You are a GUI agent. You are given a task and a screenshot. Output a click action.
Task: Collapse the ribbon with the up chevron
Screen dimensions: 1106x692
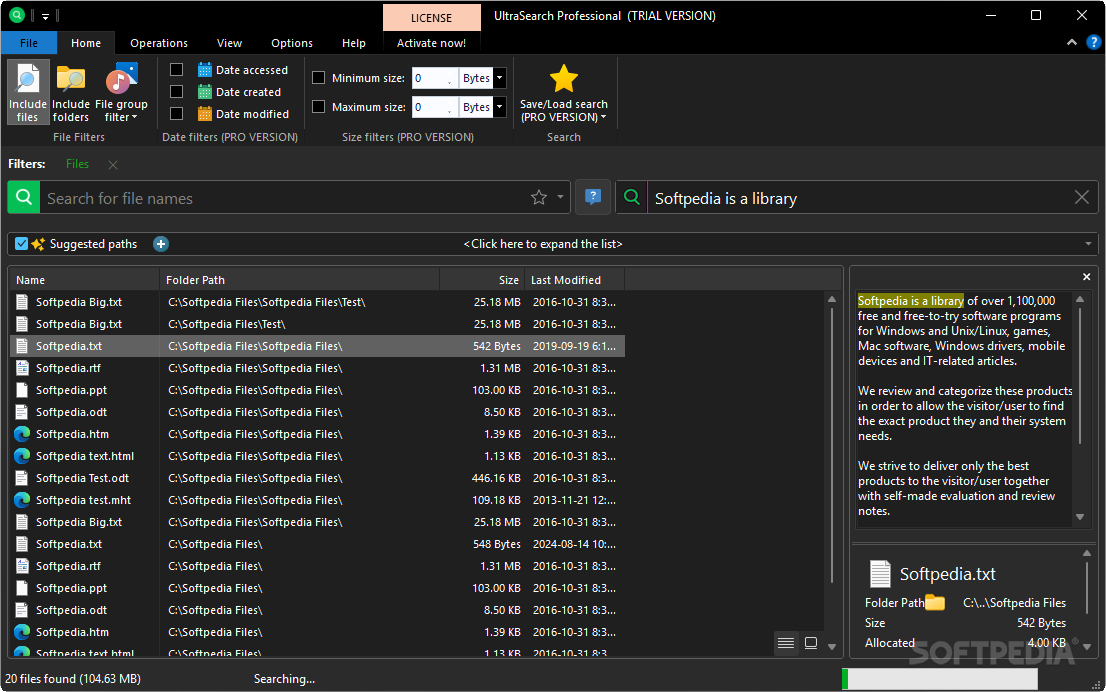[x=1071, y=42]
